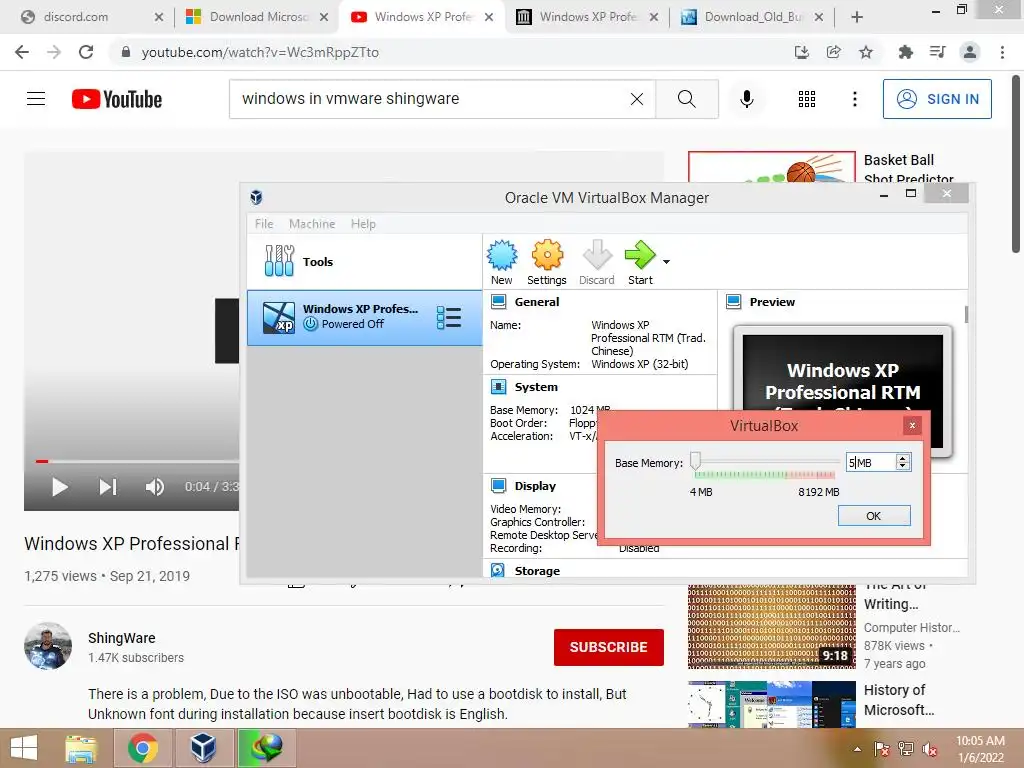Open YouTube hamburger guide menu
Screen dimensions: 1024x768
pyautogui.click(x=36, y=99)
